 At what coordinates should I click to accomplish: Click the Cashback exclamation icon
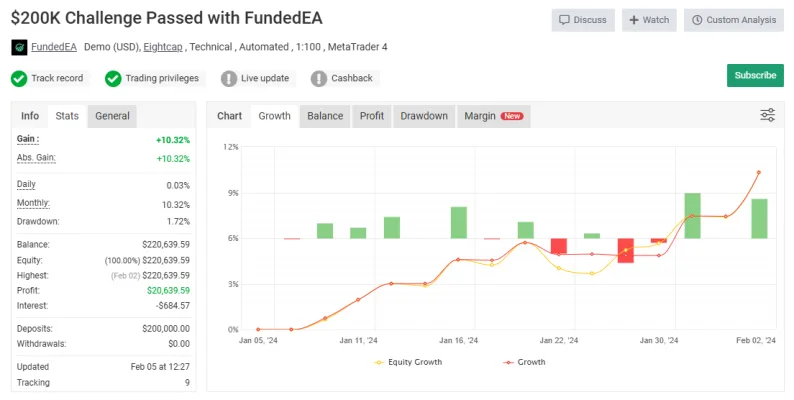click(x=319, y=78)
